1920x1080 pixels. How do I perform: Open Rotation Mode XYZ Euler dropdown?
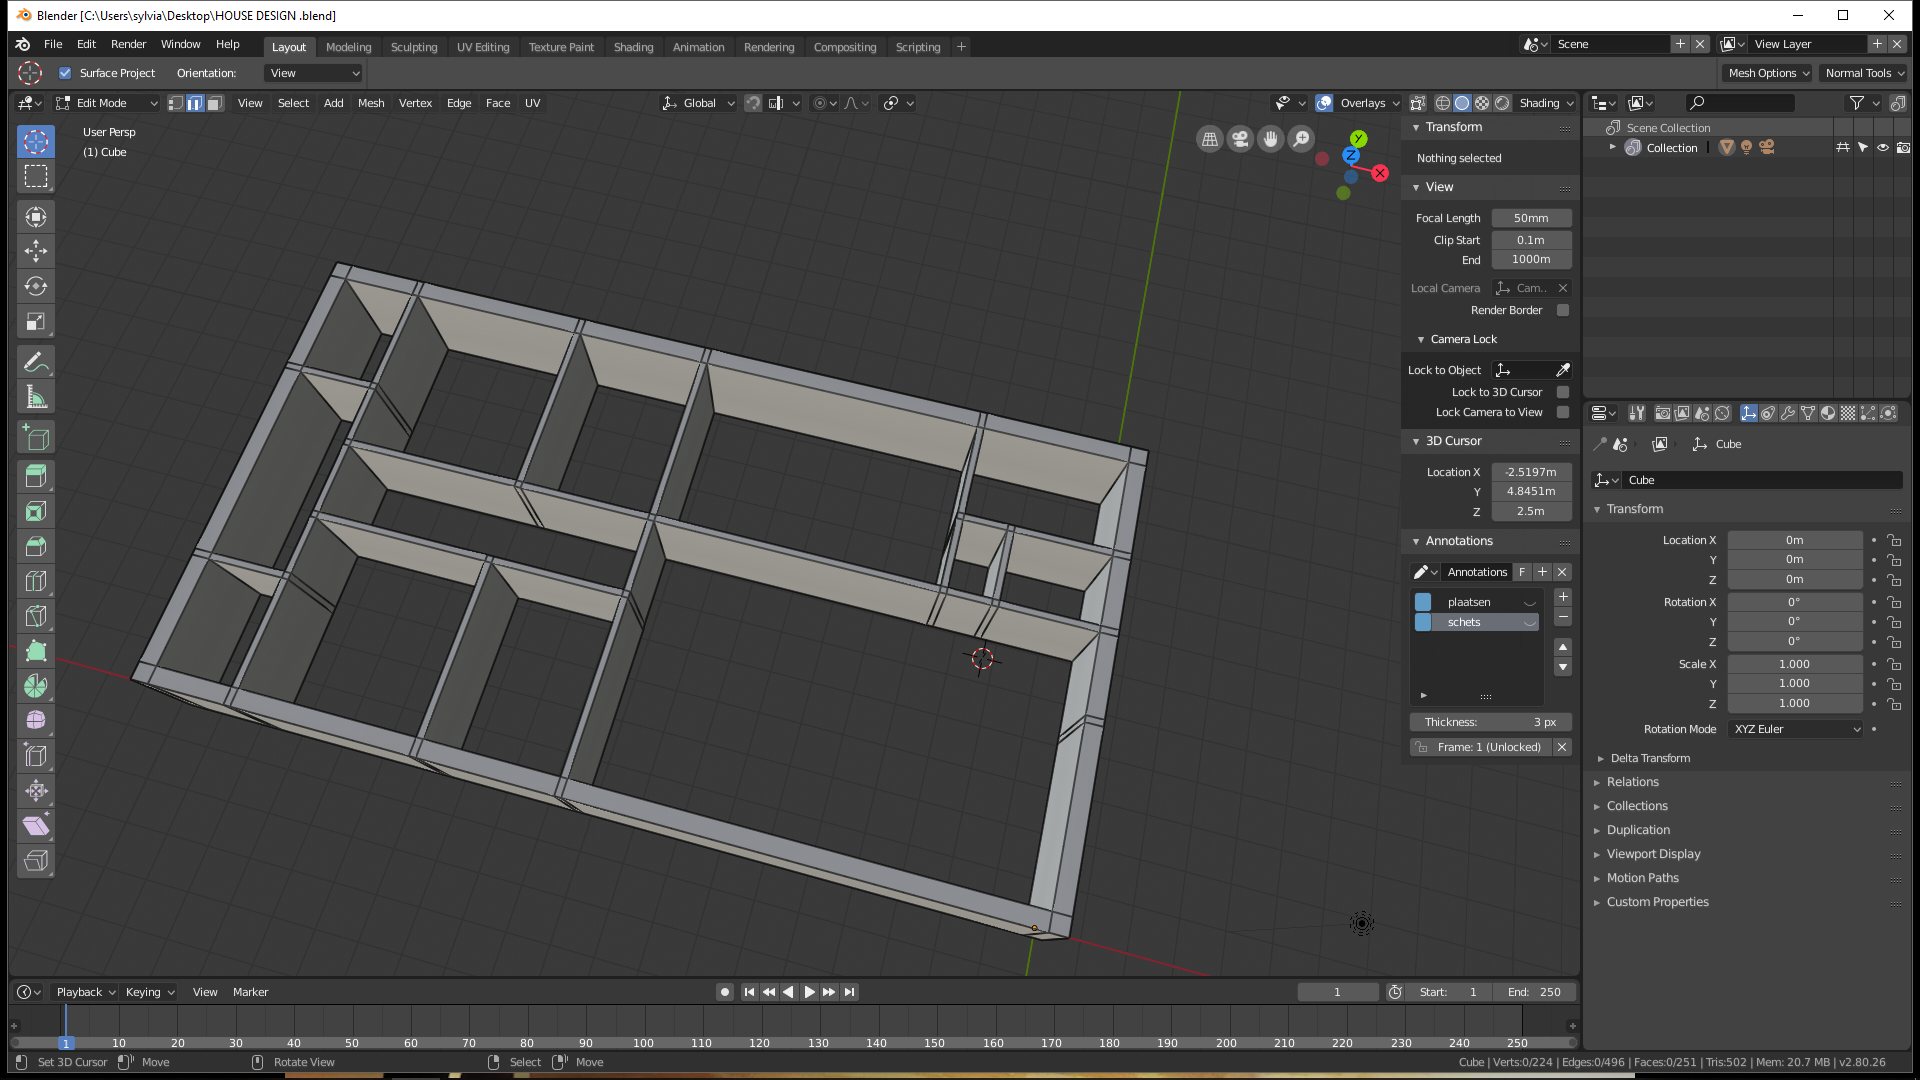click(1796, 729)
